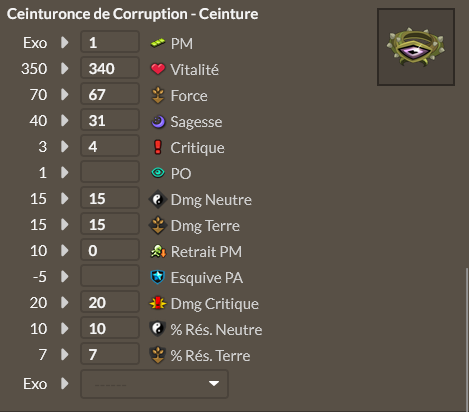Screen dimensions: 469x412
Task: Focus the Retrait PM field showing 0
Action: click(110, 251)
